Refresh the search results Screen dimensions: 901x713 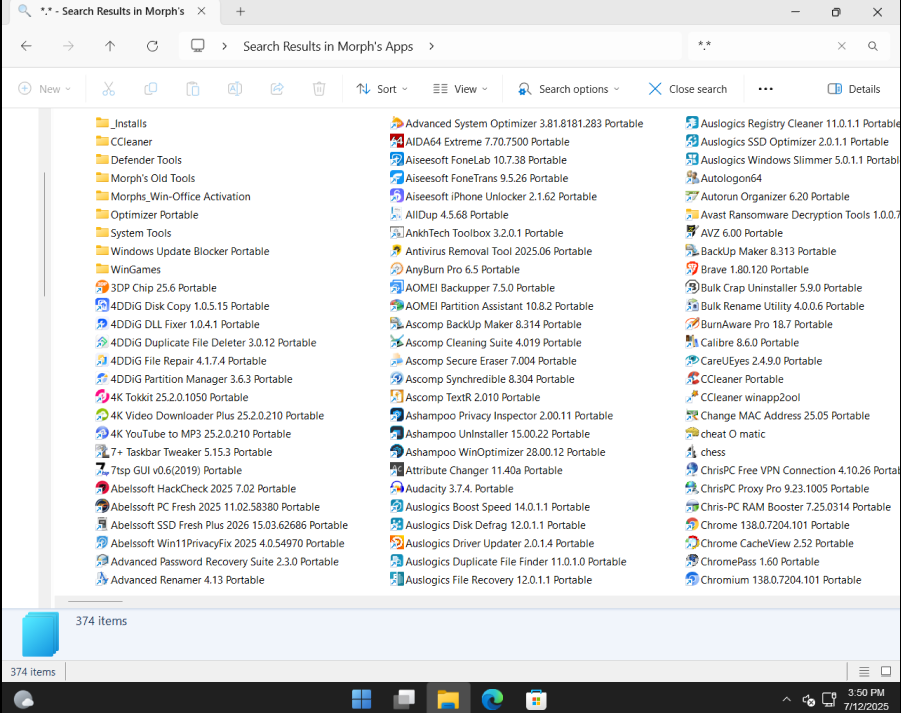(x=152, y=46)
